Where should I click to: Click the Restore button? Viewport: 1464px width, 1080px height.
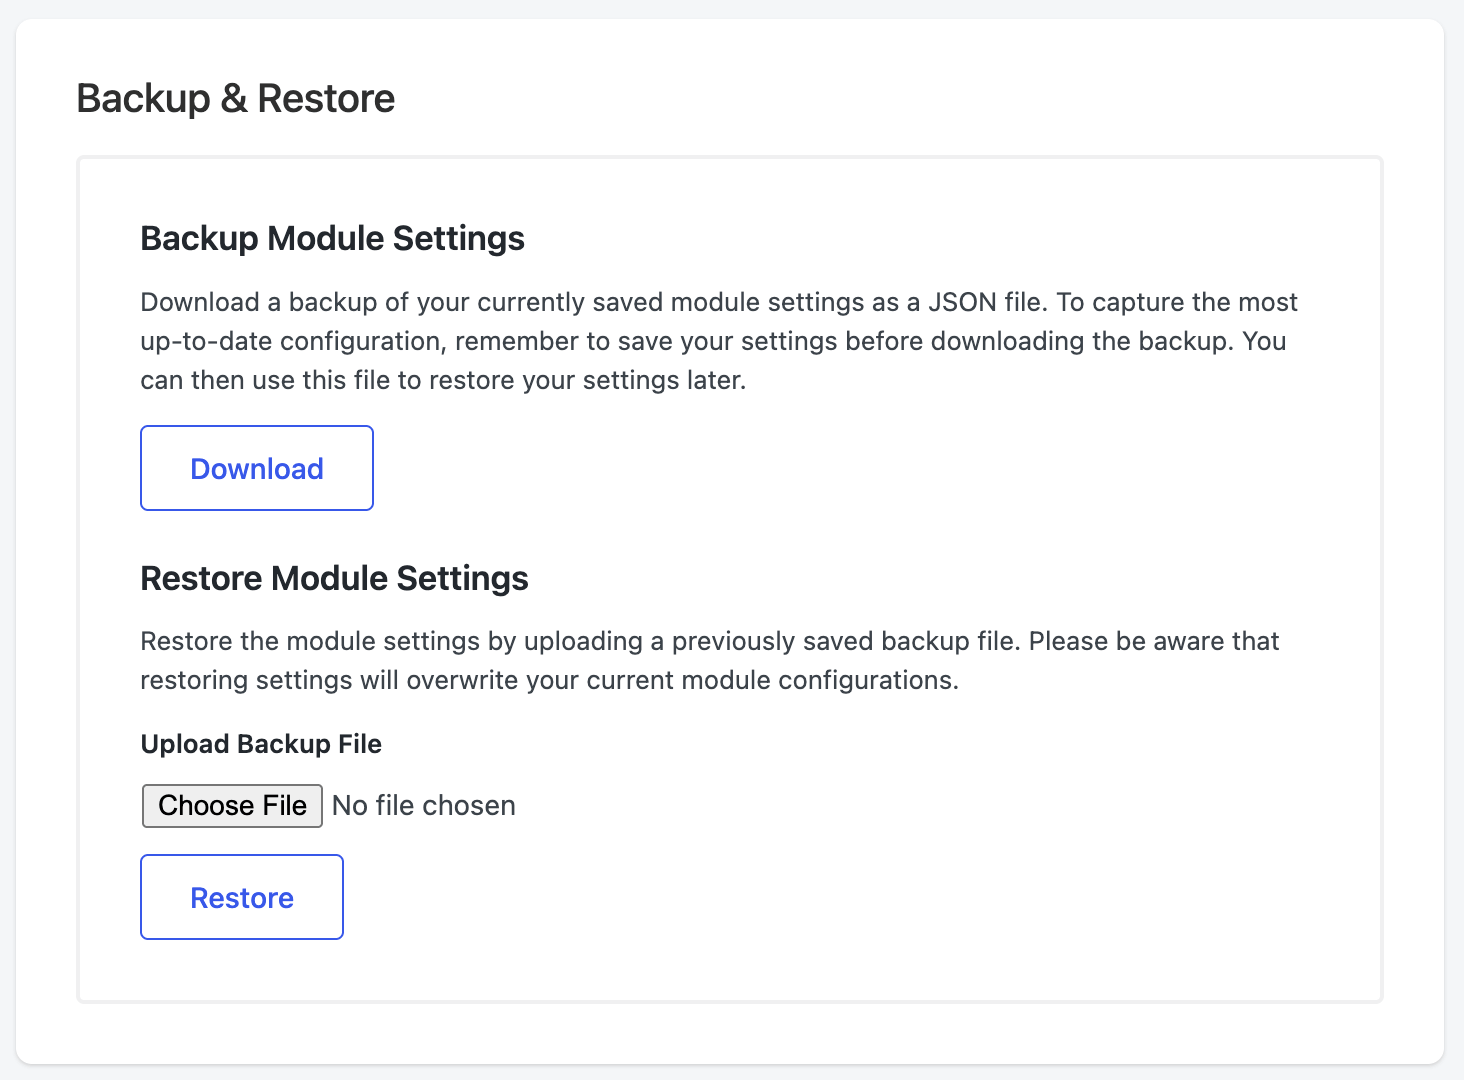pos(242,897)
